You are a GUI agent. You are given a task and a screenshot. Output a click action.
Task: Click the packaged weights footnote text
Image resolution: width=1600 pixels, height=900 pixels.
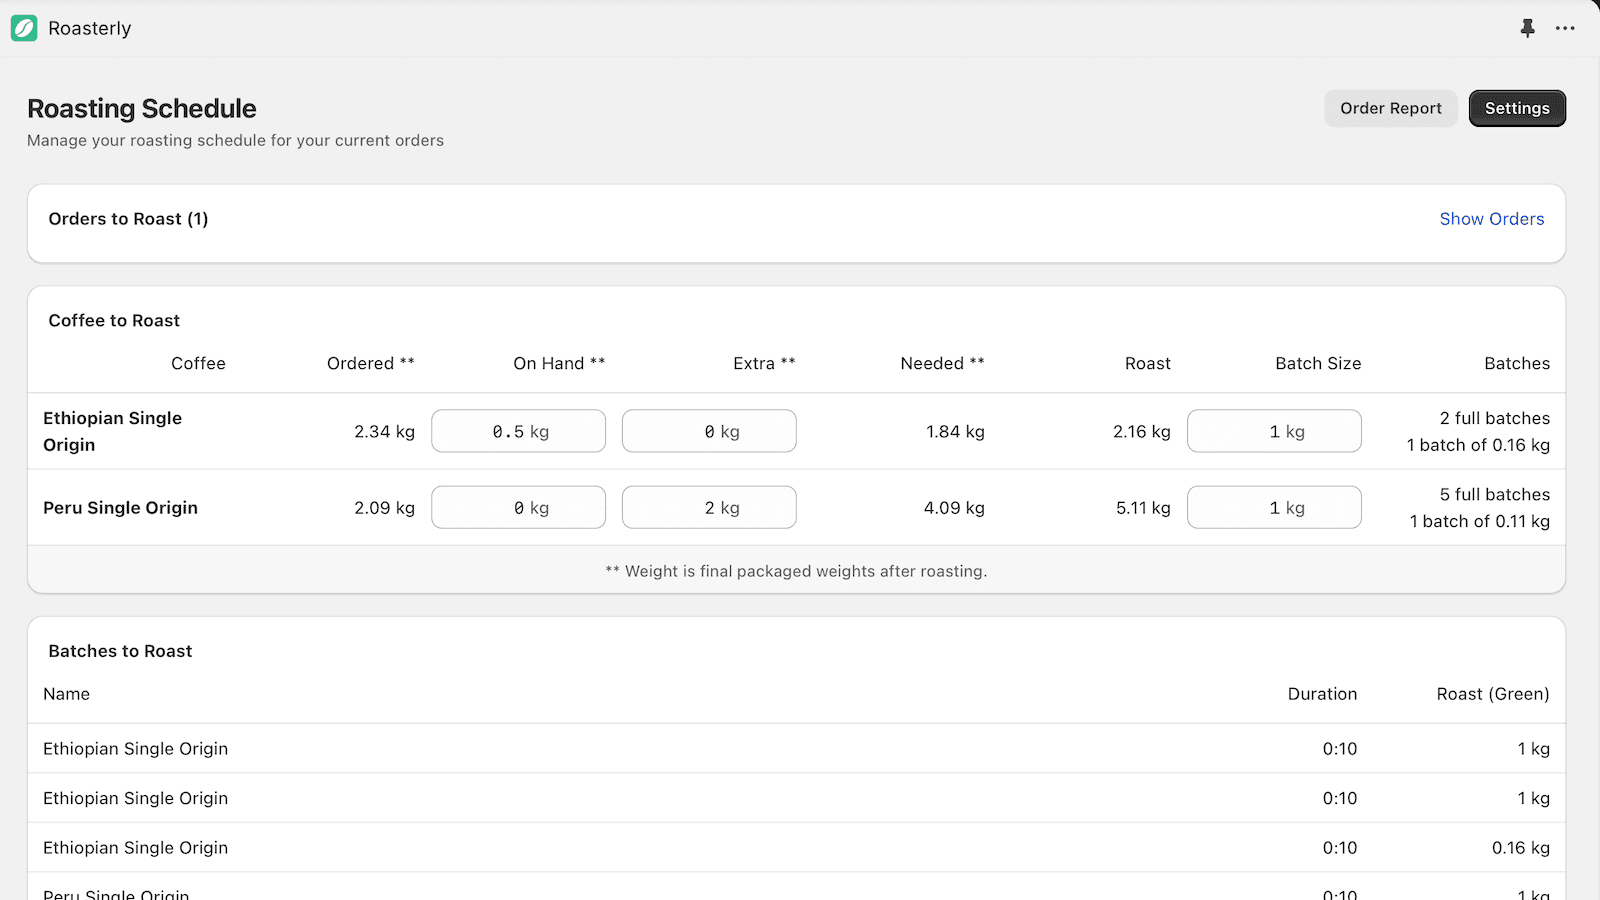tap(796, 571)
